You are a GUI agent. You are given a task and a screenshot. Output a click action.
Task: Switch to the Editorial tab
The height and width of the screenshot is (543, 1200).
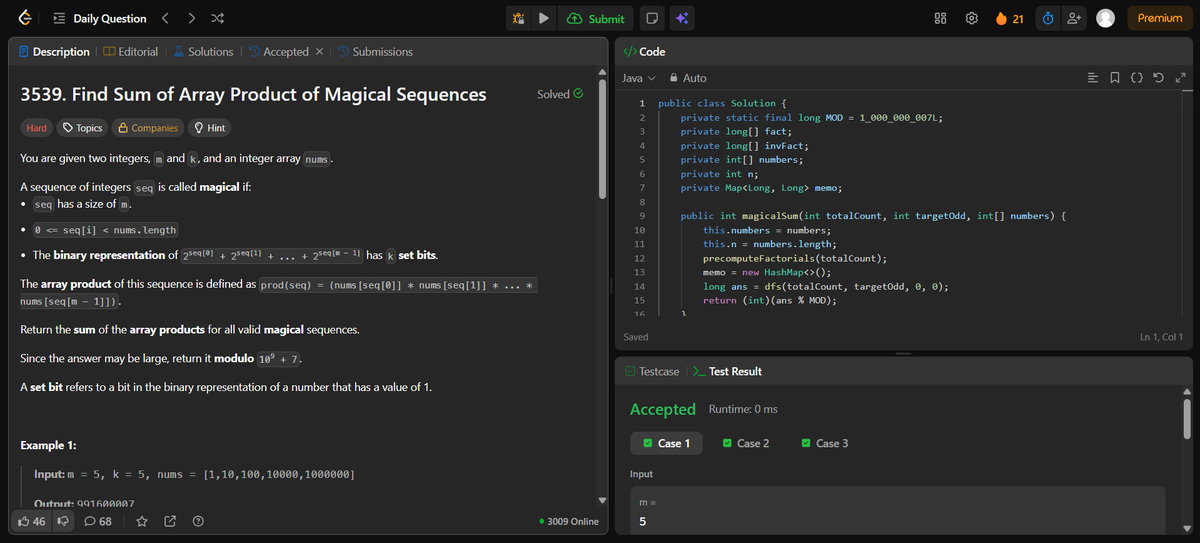[131, 52]
